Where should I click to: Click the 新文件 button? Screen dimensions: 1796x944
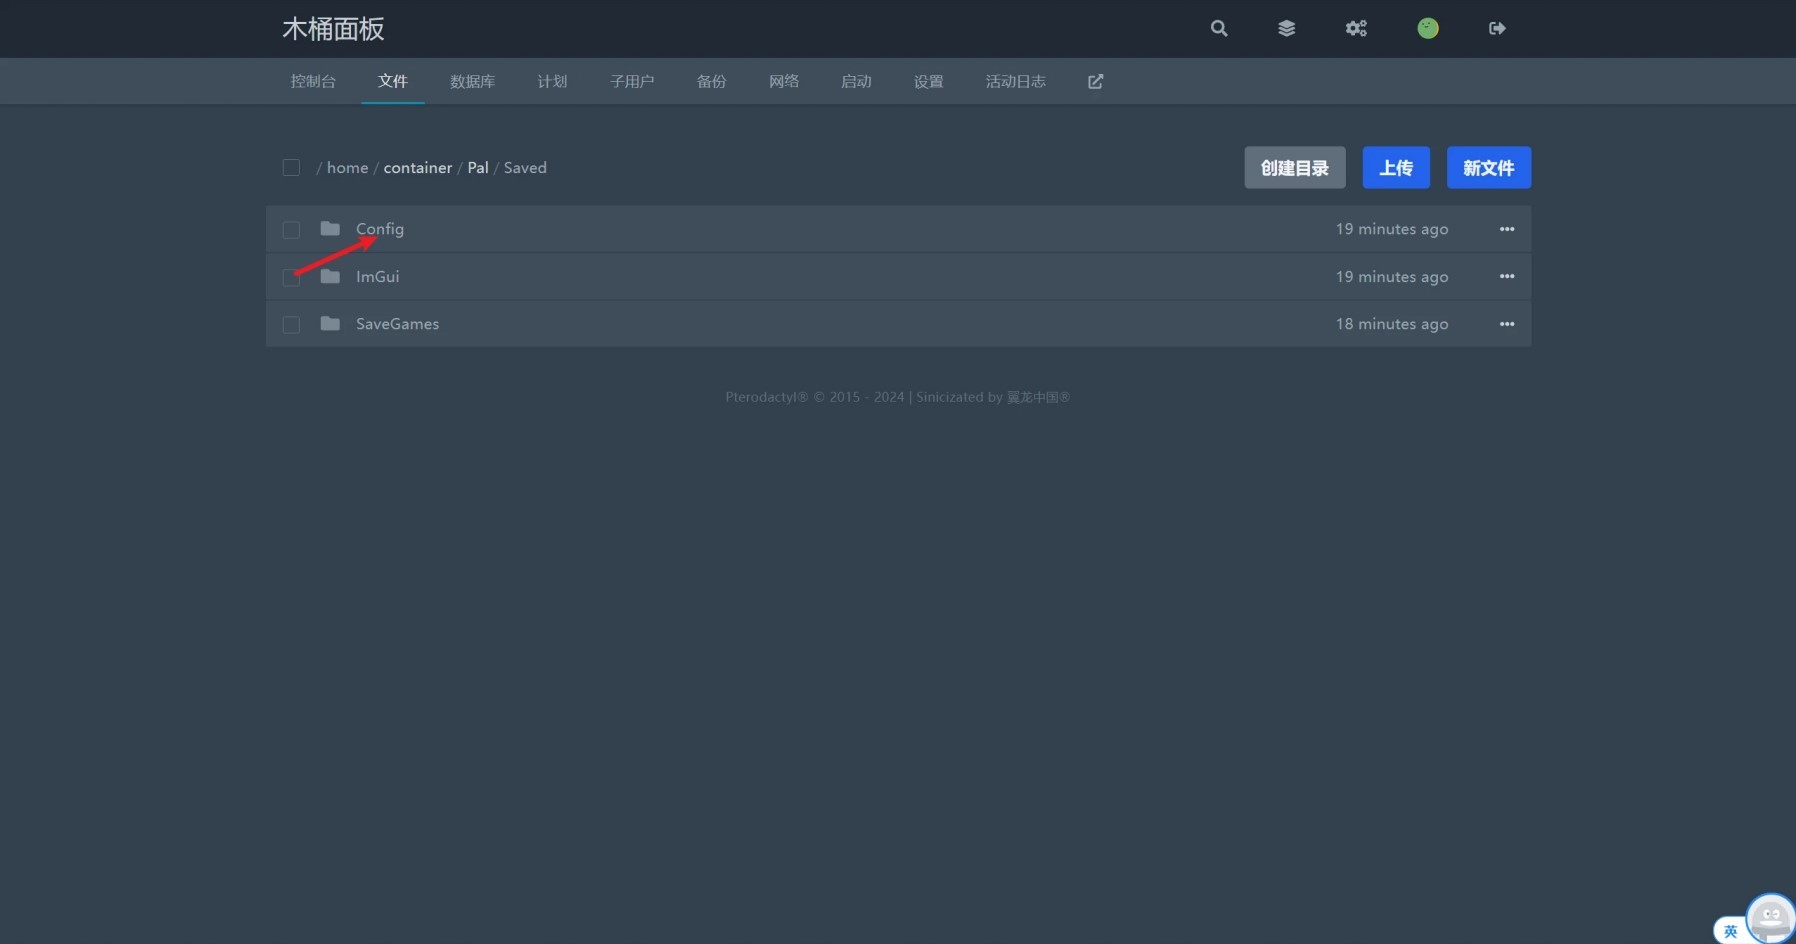[x=1488, y=168]
